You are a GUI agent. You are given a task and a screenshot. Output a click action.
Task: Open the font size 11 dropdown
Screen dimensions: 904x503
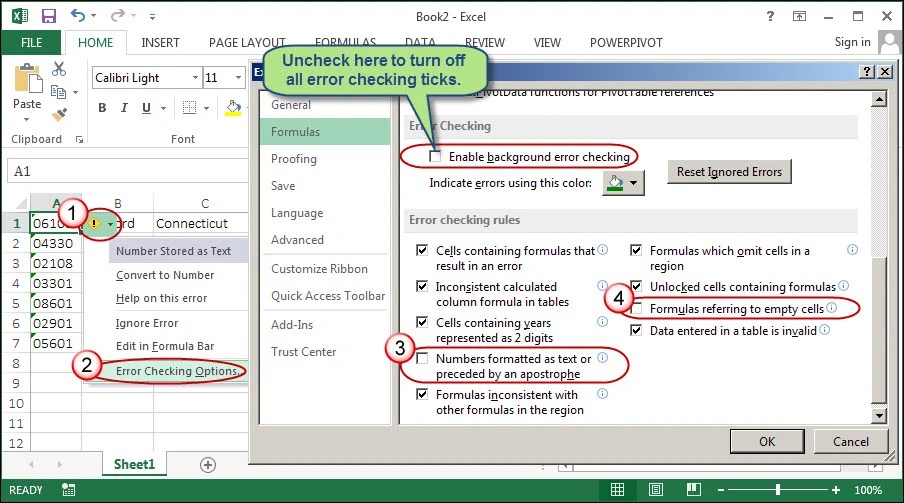click(238, 77)
